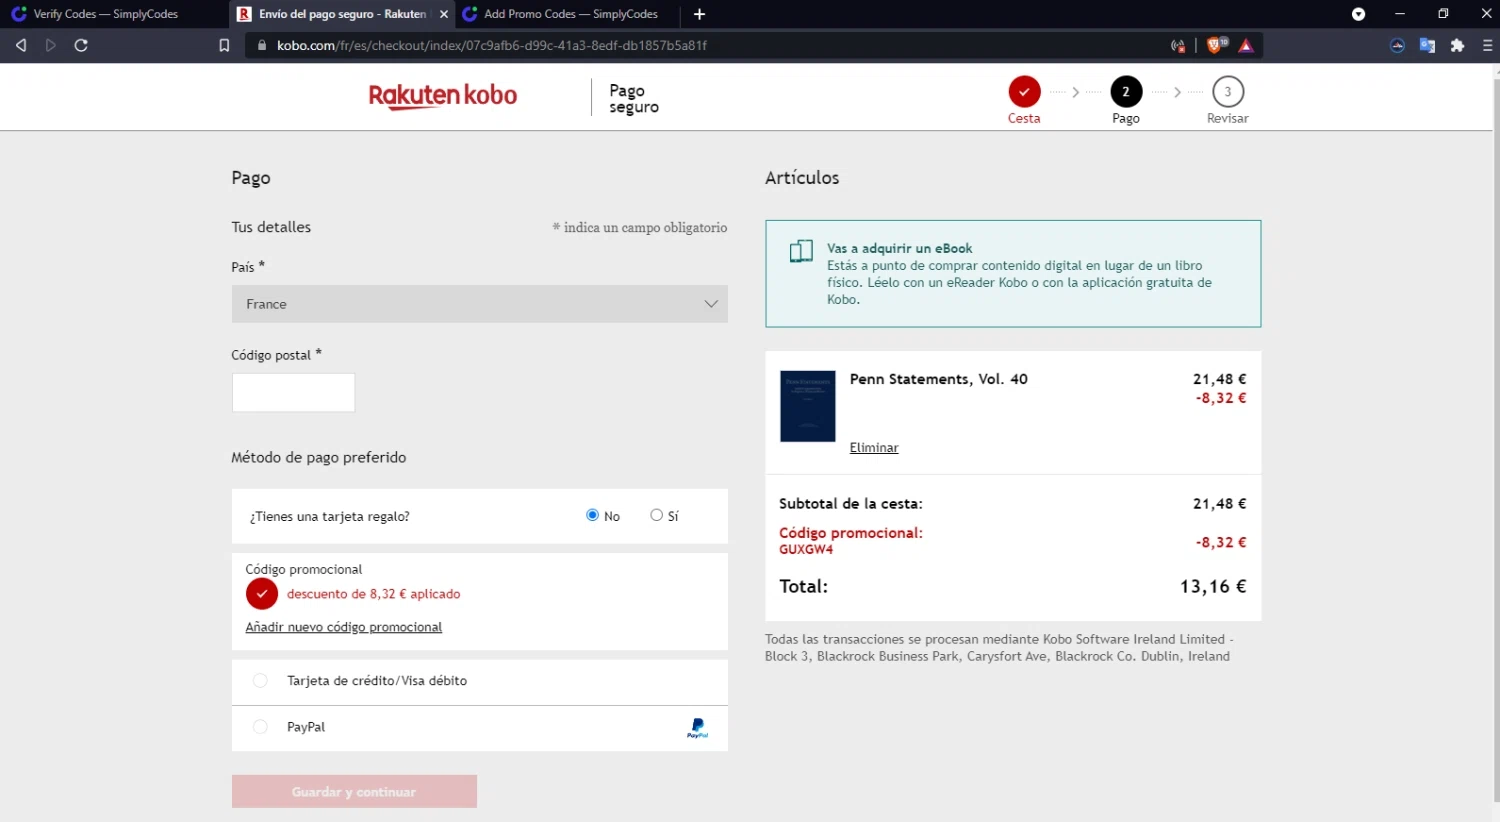
Task: Open the blocked autoplay media indicator
Action: coord(1178,45)
